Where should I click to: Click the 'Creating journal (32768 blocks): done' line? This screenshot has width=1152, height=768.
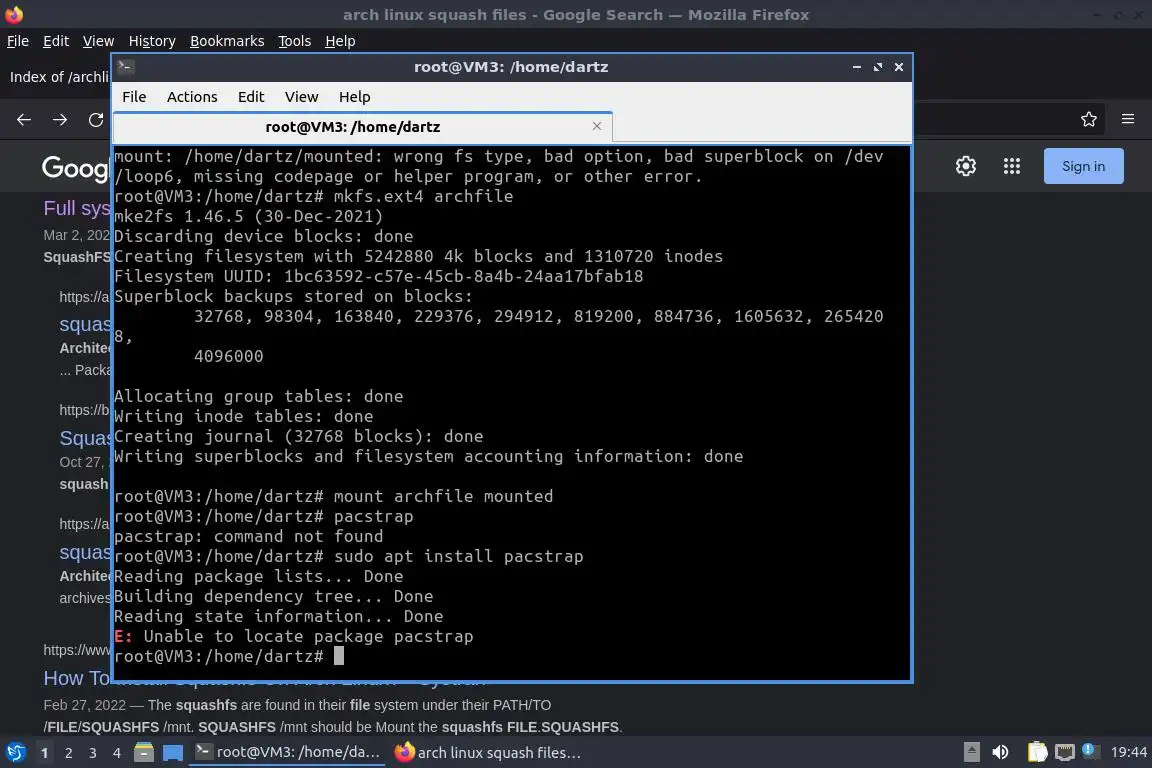pyautogui.click(x=298, y=437)
